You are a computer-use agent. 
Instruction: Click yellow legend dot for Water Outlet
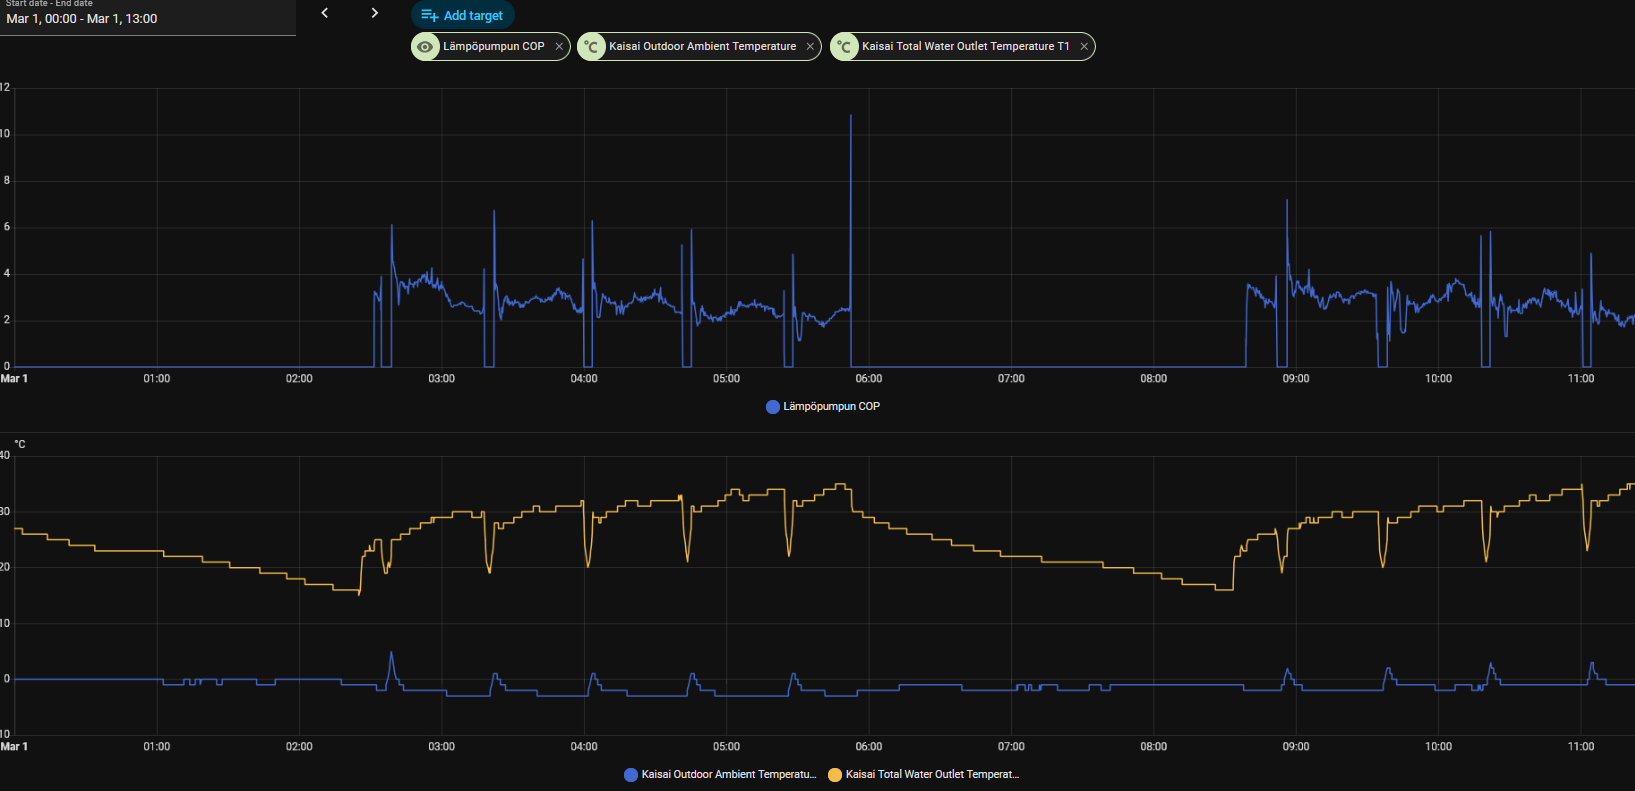[835, 775]
